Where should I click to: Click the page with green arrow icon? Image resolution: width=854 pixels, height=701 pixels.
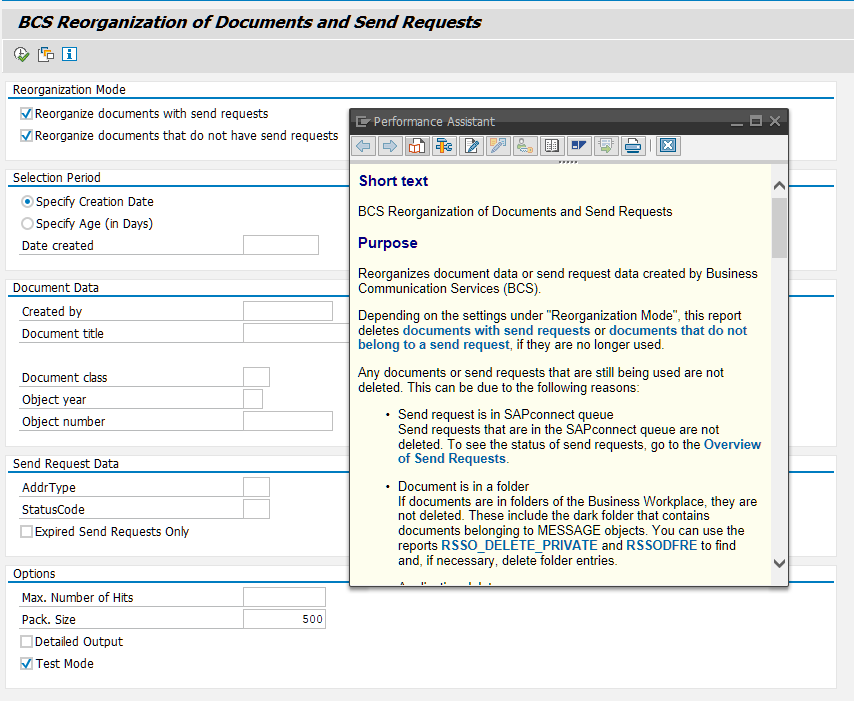[x=606, y=146]
